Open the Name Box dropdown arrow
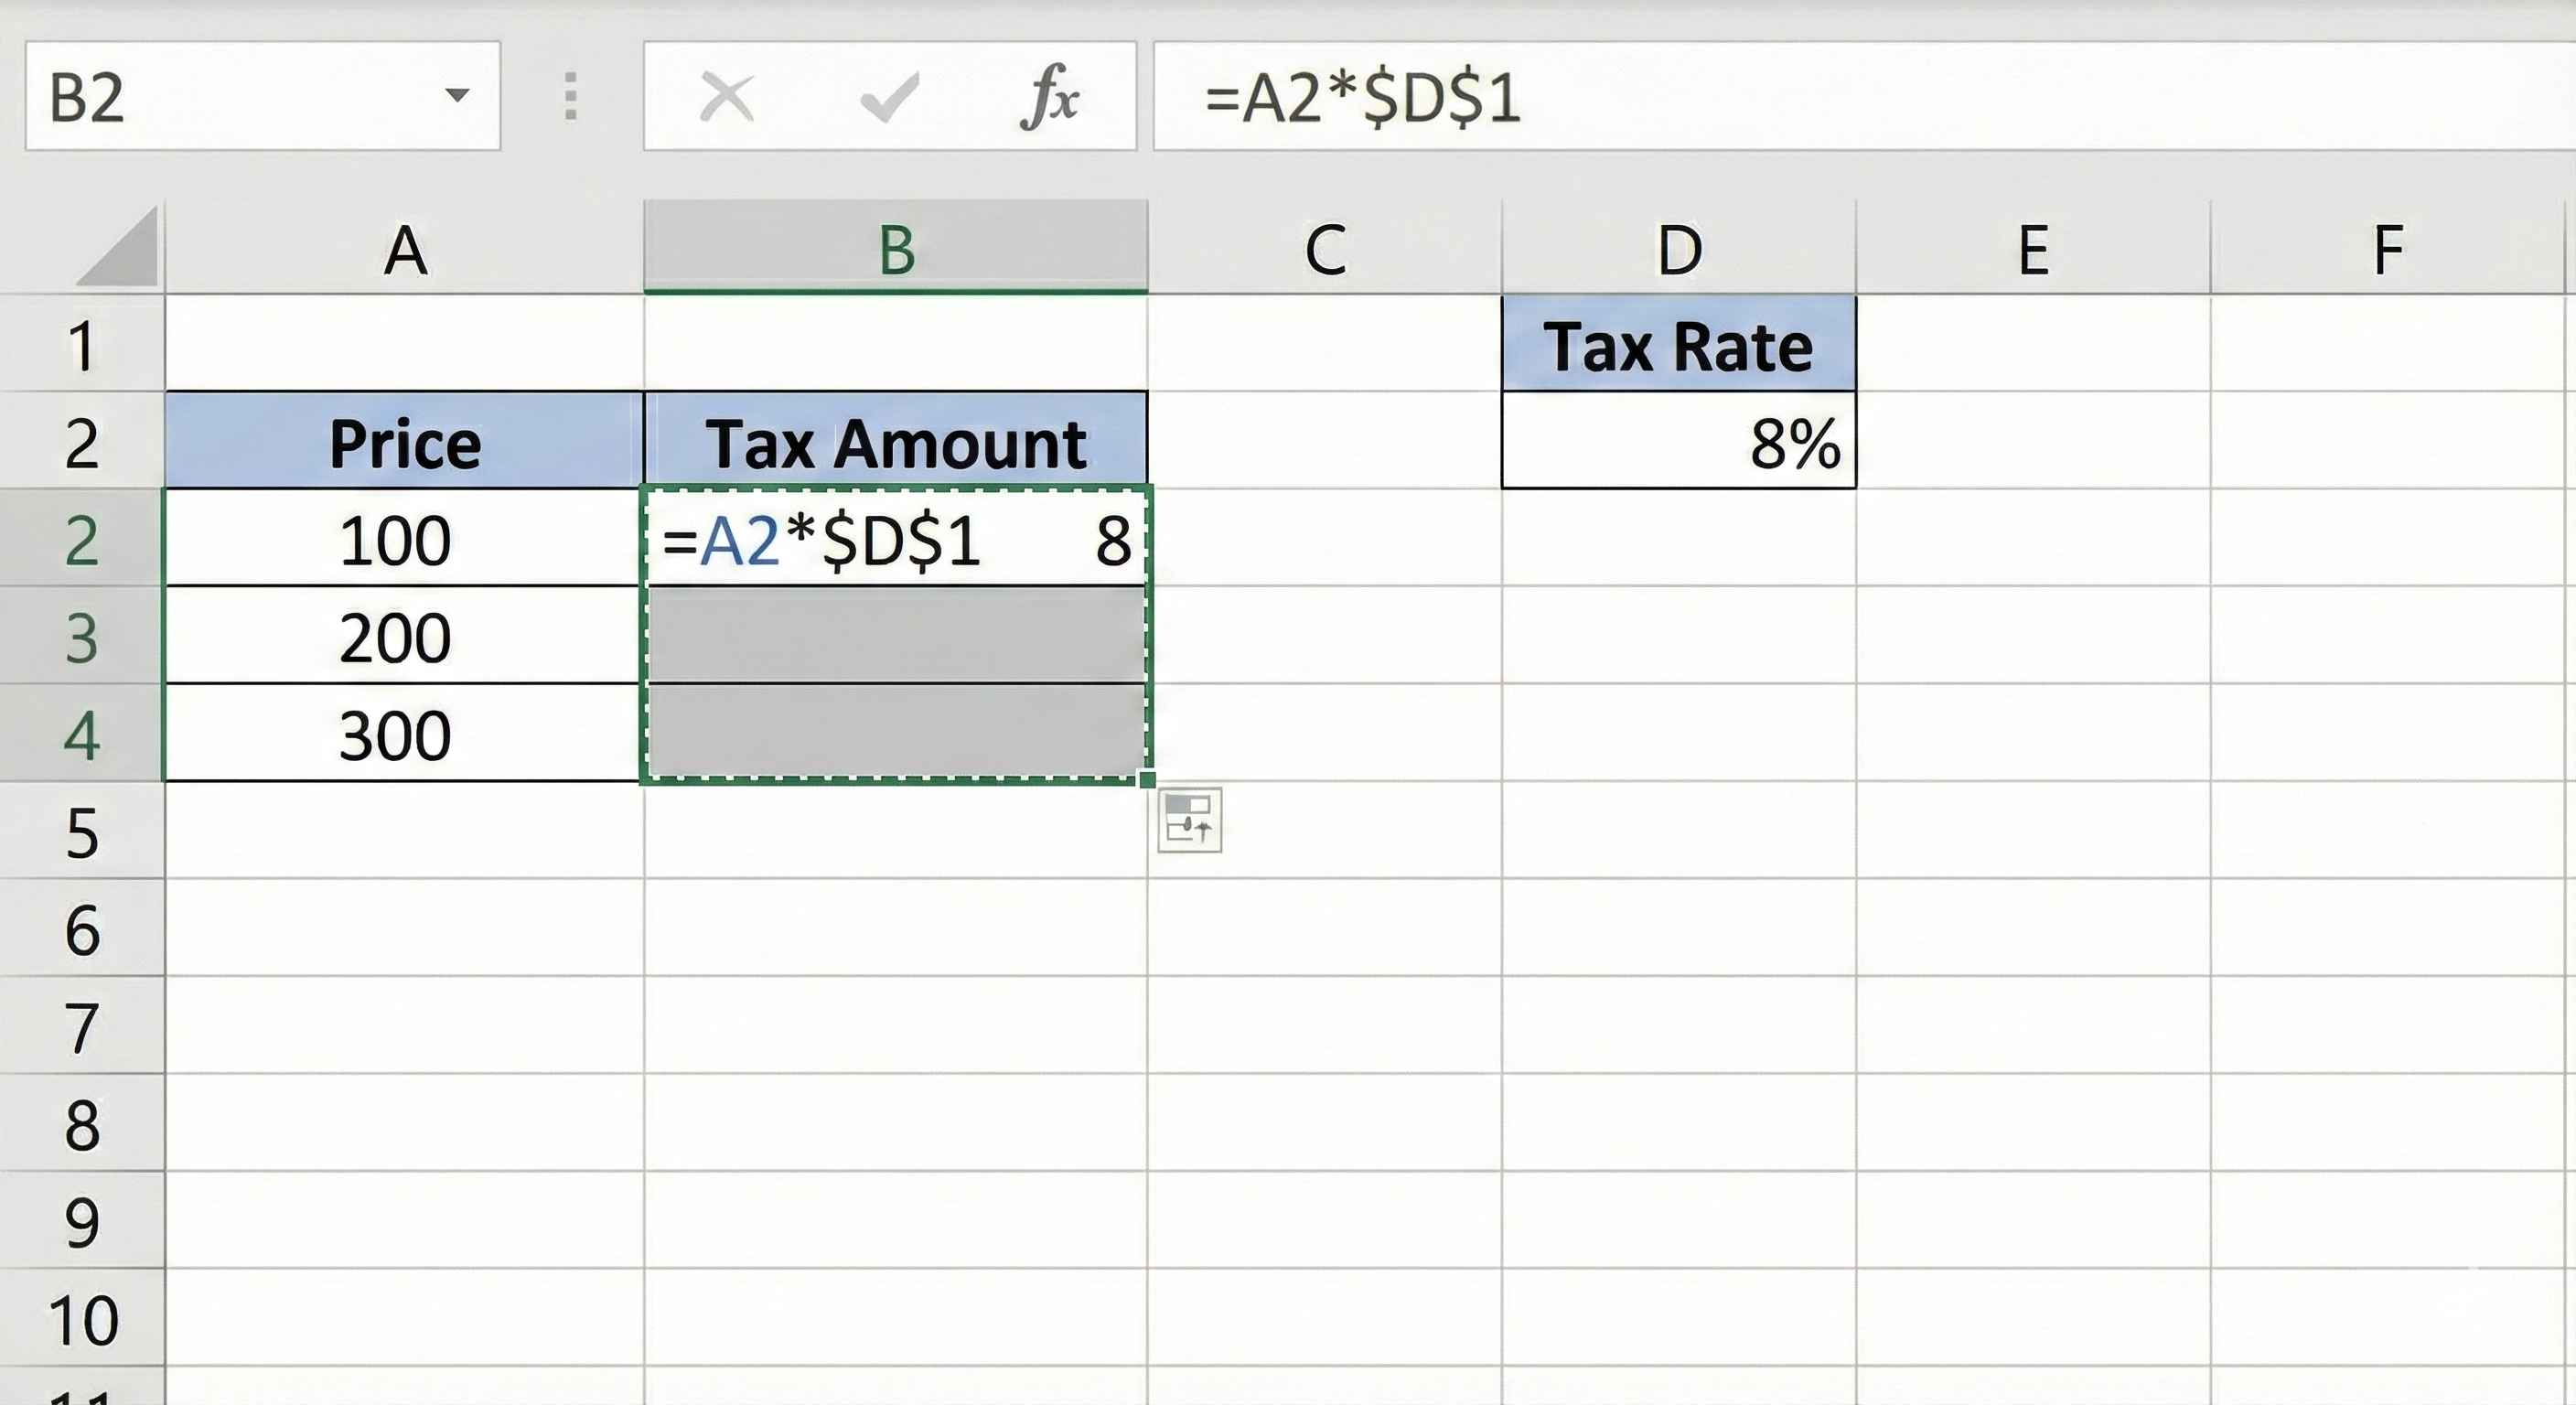 tap(456, 97)
